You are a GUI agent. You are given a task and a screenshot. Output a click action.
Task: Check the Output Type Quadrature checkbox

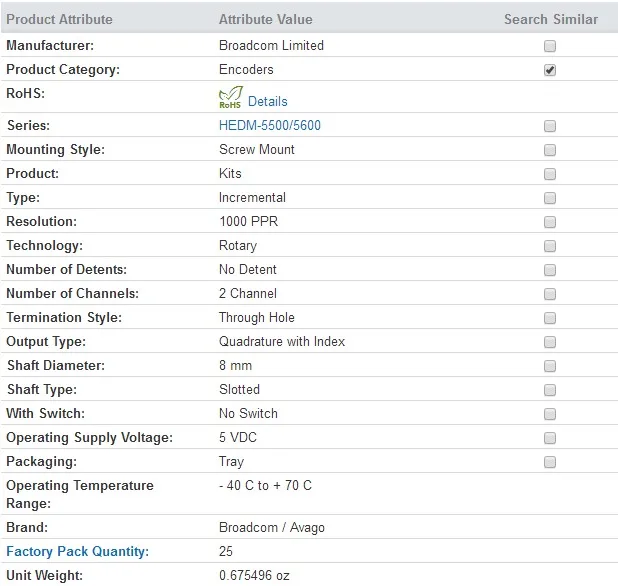point(550,342)
